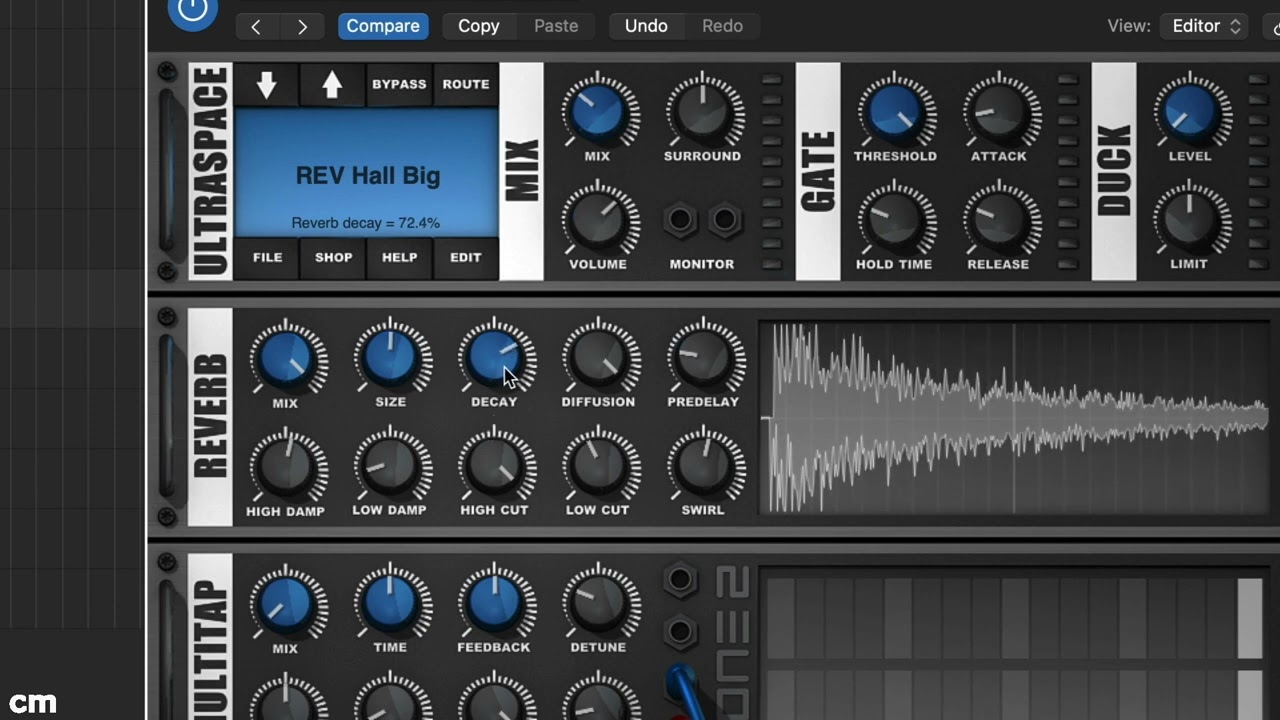Open the EDIT menu
The height and width of the screenshot is (720, 1280).
466,258
